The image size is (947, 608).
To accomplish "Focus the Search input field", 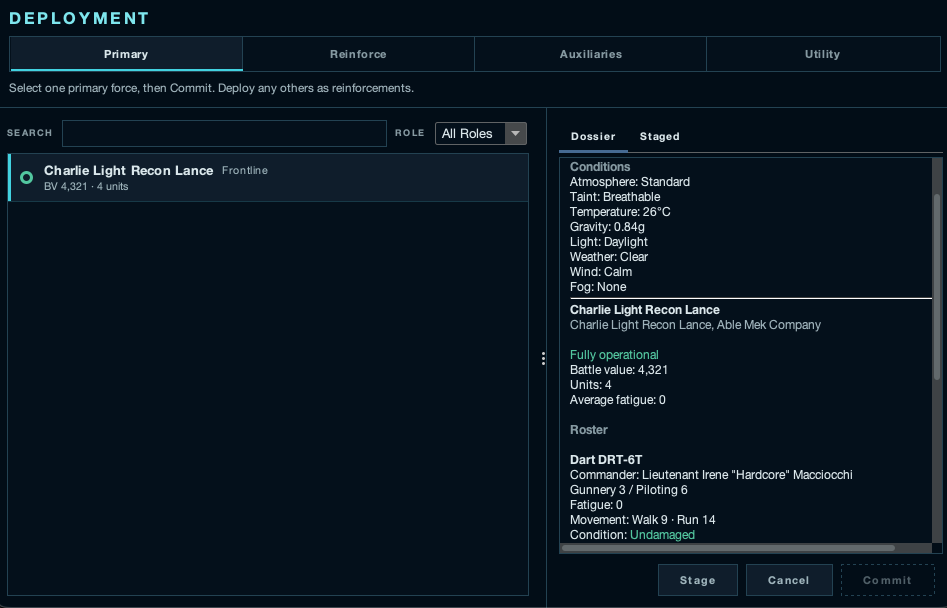I will [x=224, y=133].
